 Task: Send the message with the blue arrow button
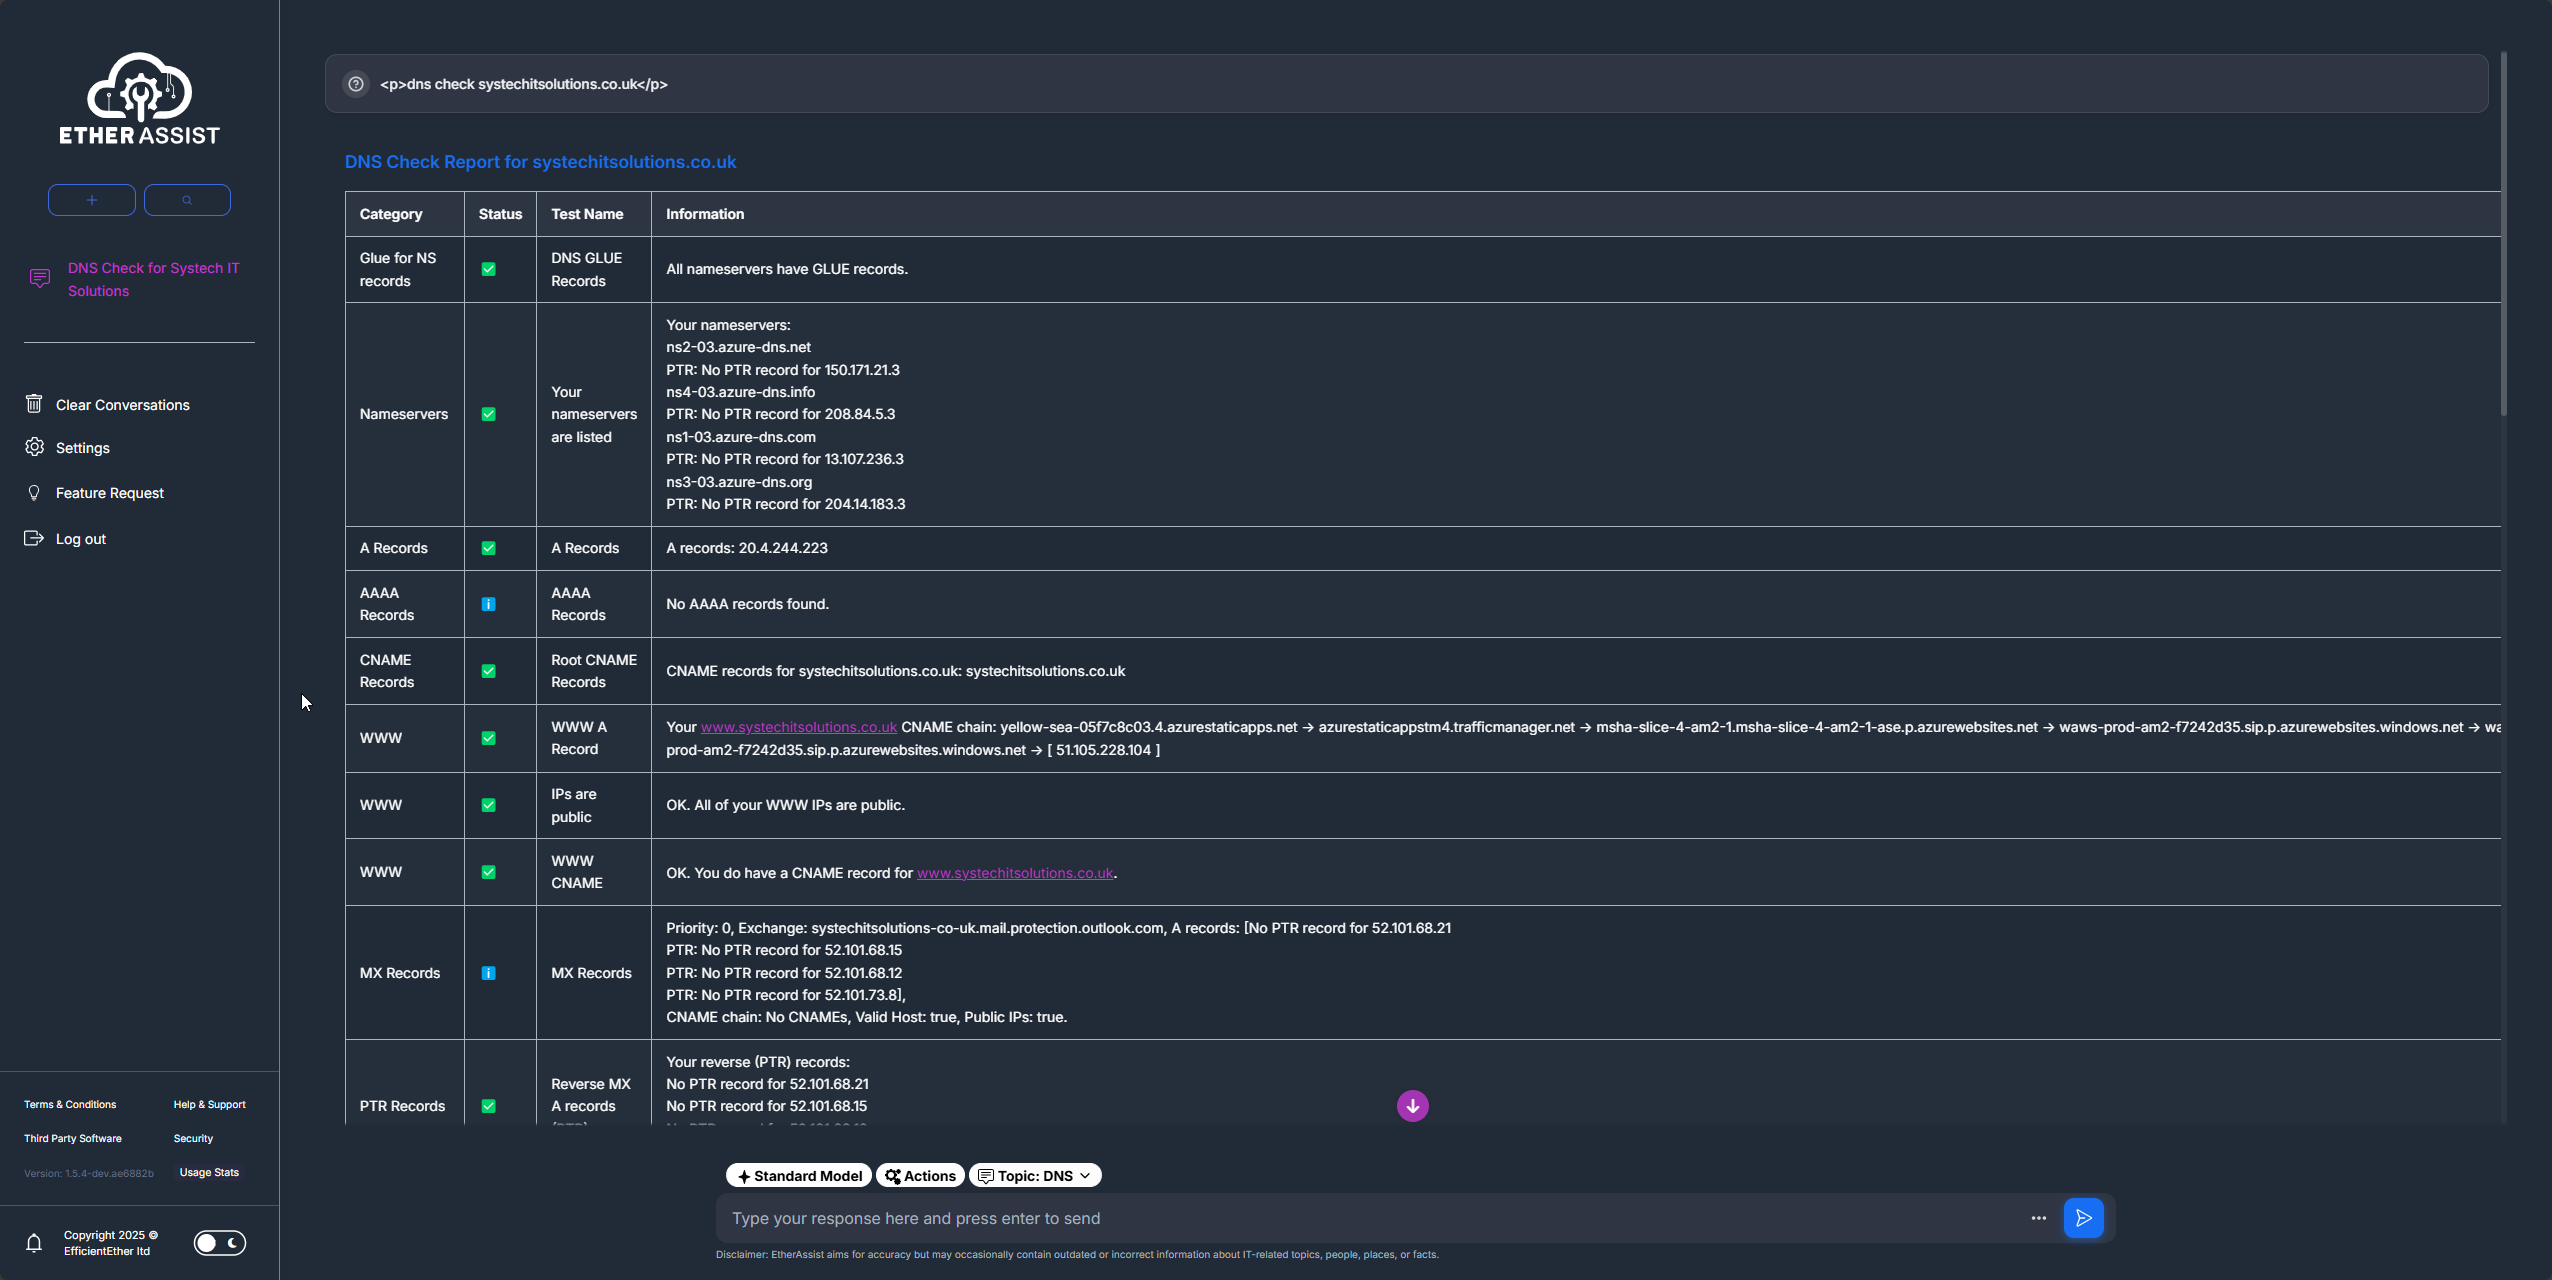tap(2083, 1218)
